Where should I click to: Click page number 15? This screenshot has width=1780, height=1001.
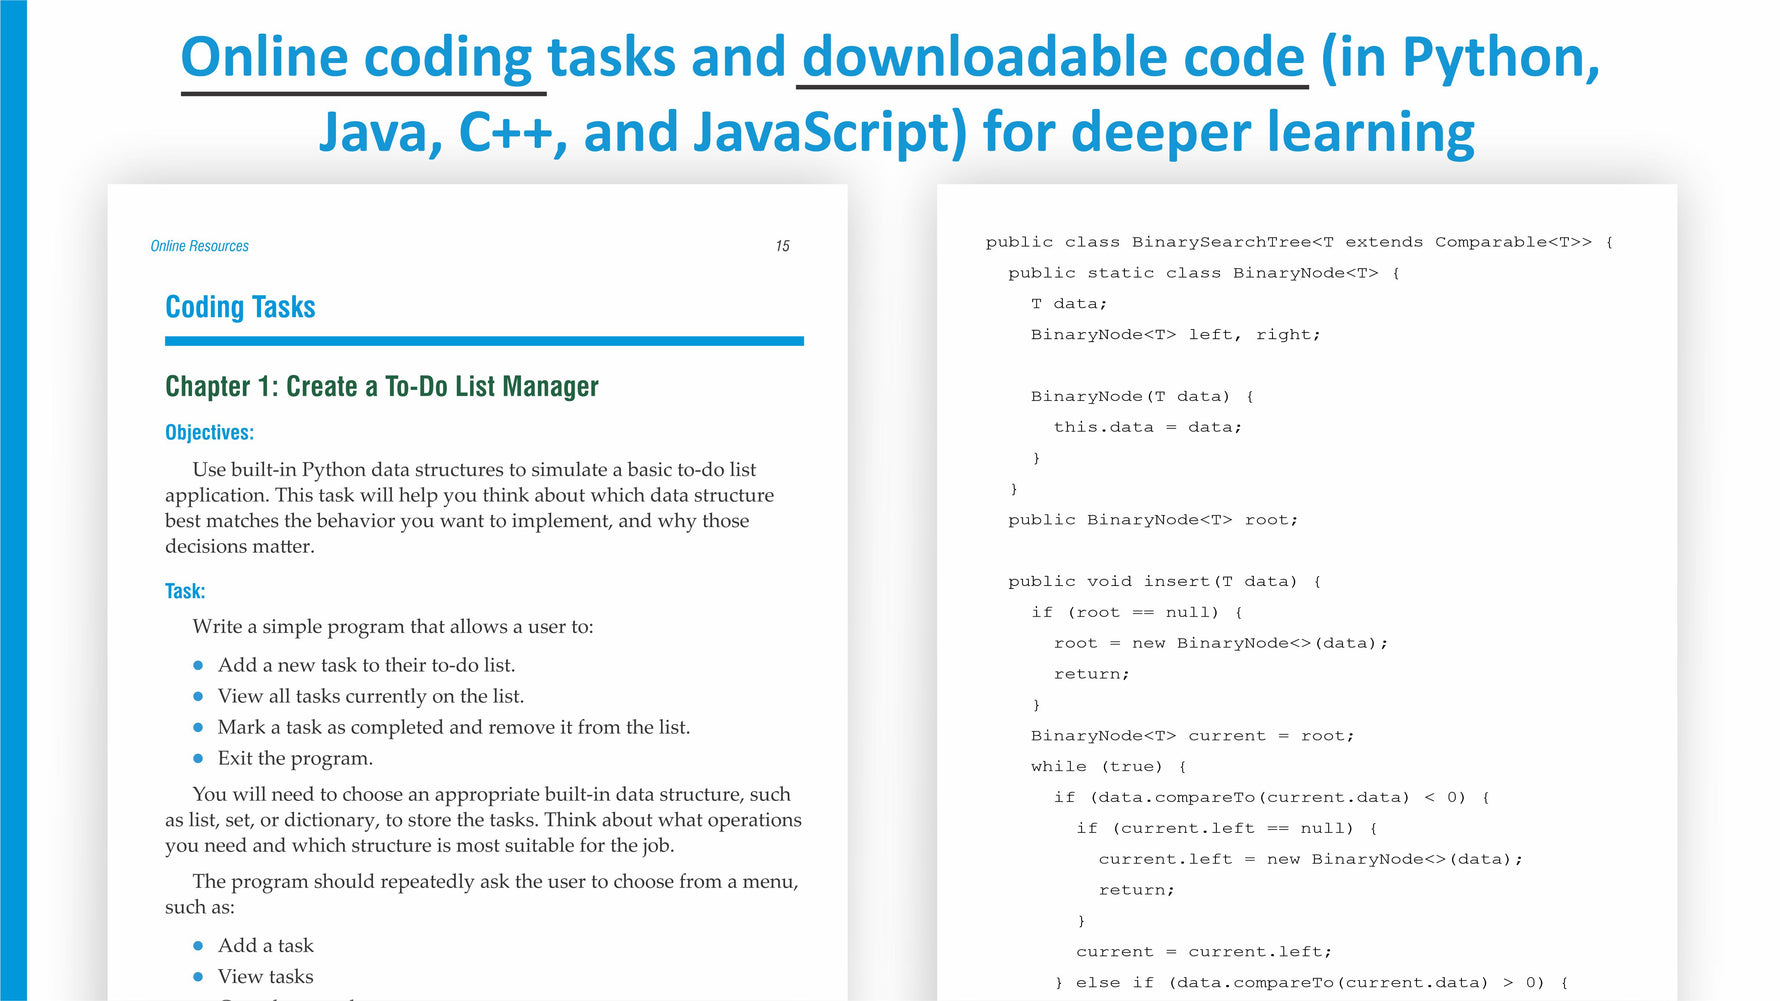tap(782, 246)
